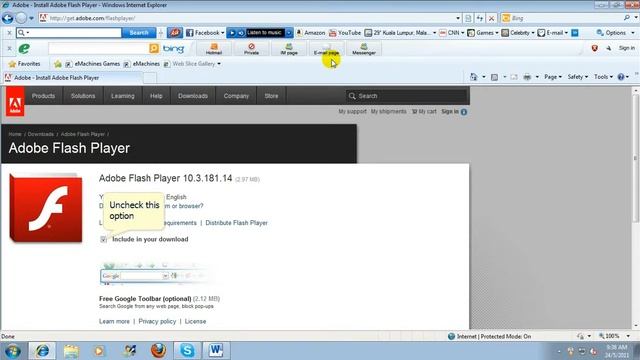Expand the Options toolbar dropdown
Image resolution: width=640 pixels, height=360 pixels.
pos(633,33)
